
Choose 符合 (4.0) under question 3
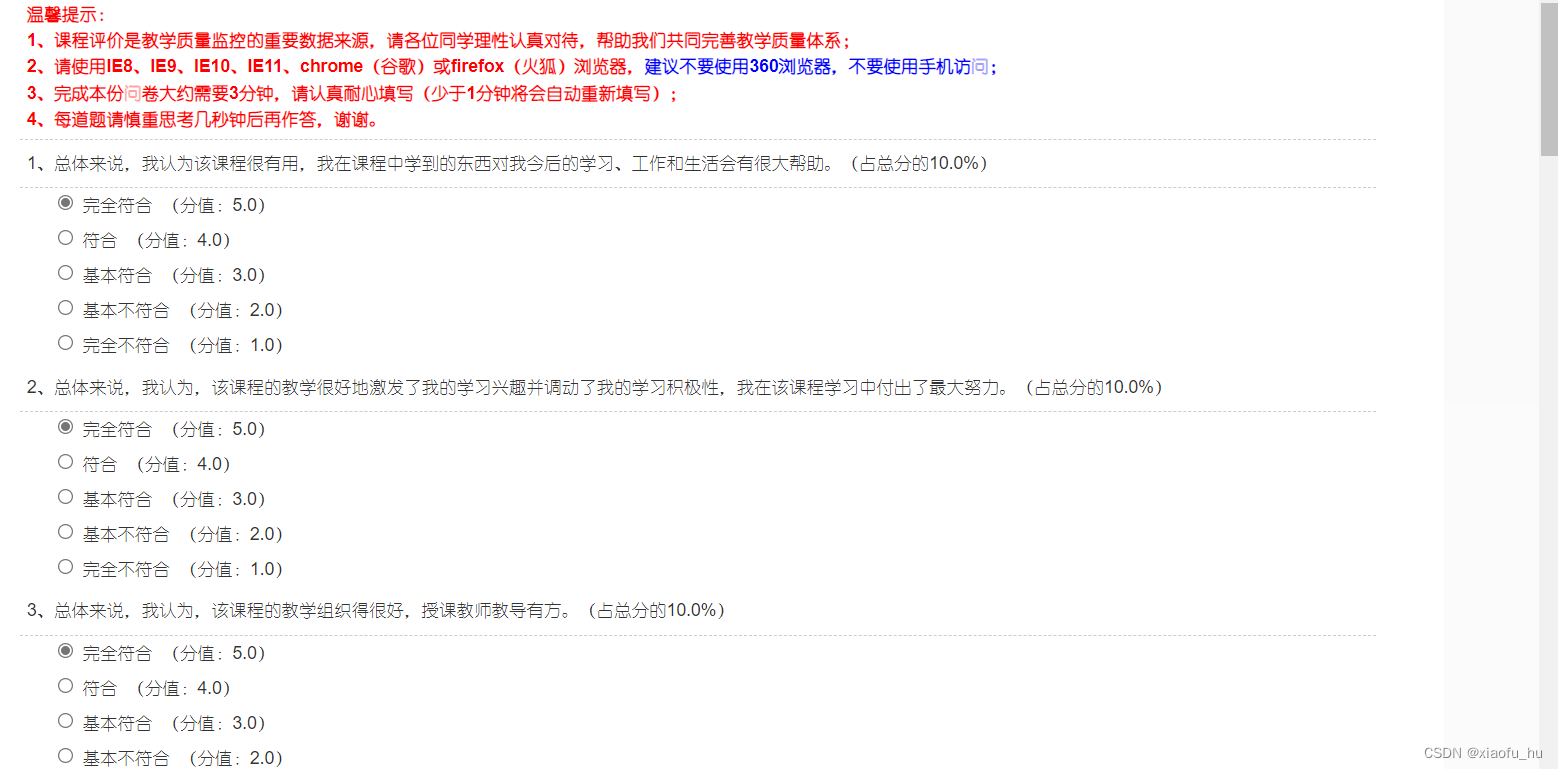[x=66, y=686]
